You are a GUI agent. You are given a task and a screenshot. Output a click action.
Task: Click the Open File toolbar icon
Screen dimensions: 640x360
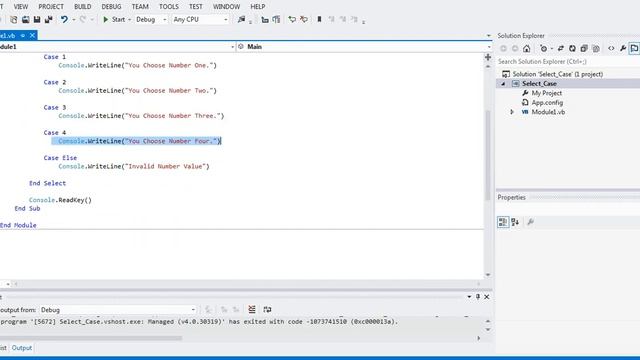coord(25,19)
